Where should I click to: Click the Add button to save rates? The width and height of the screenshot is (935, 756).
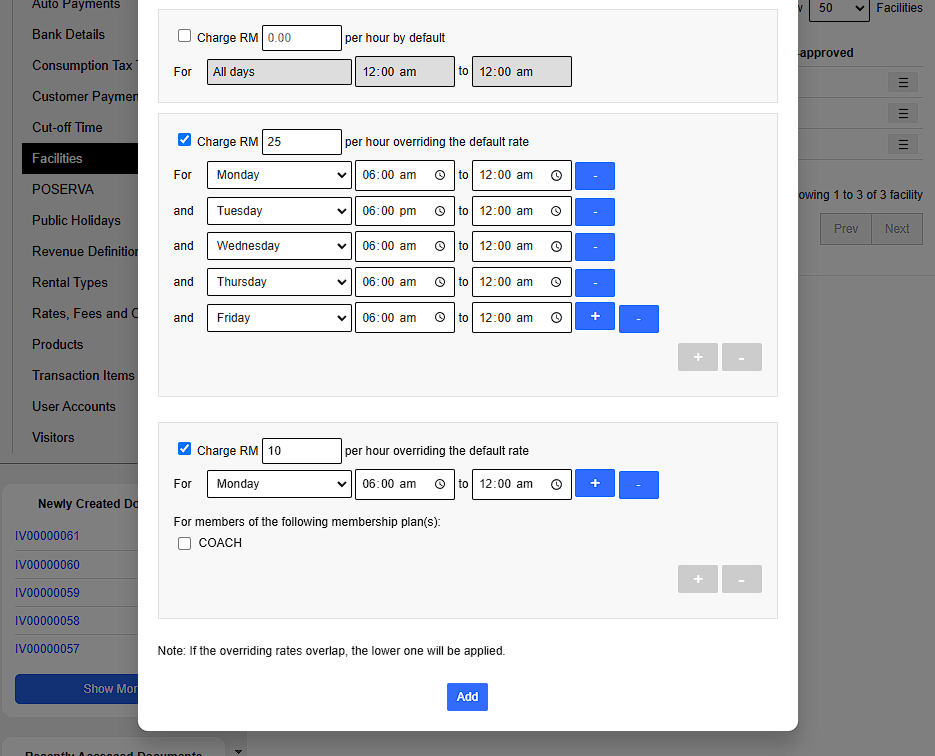[x=467, y=697]
